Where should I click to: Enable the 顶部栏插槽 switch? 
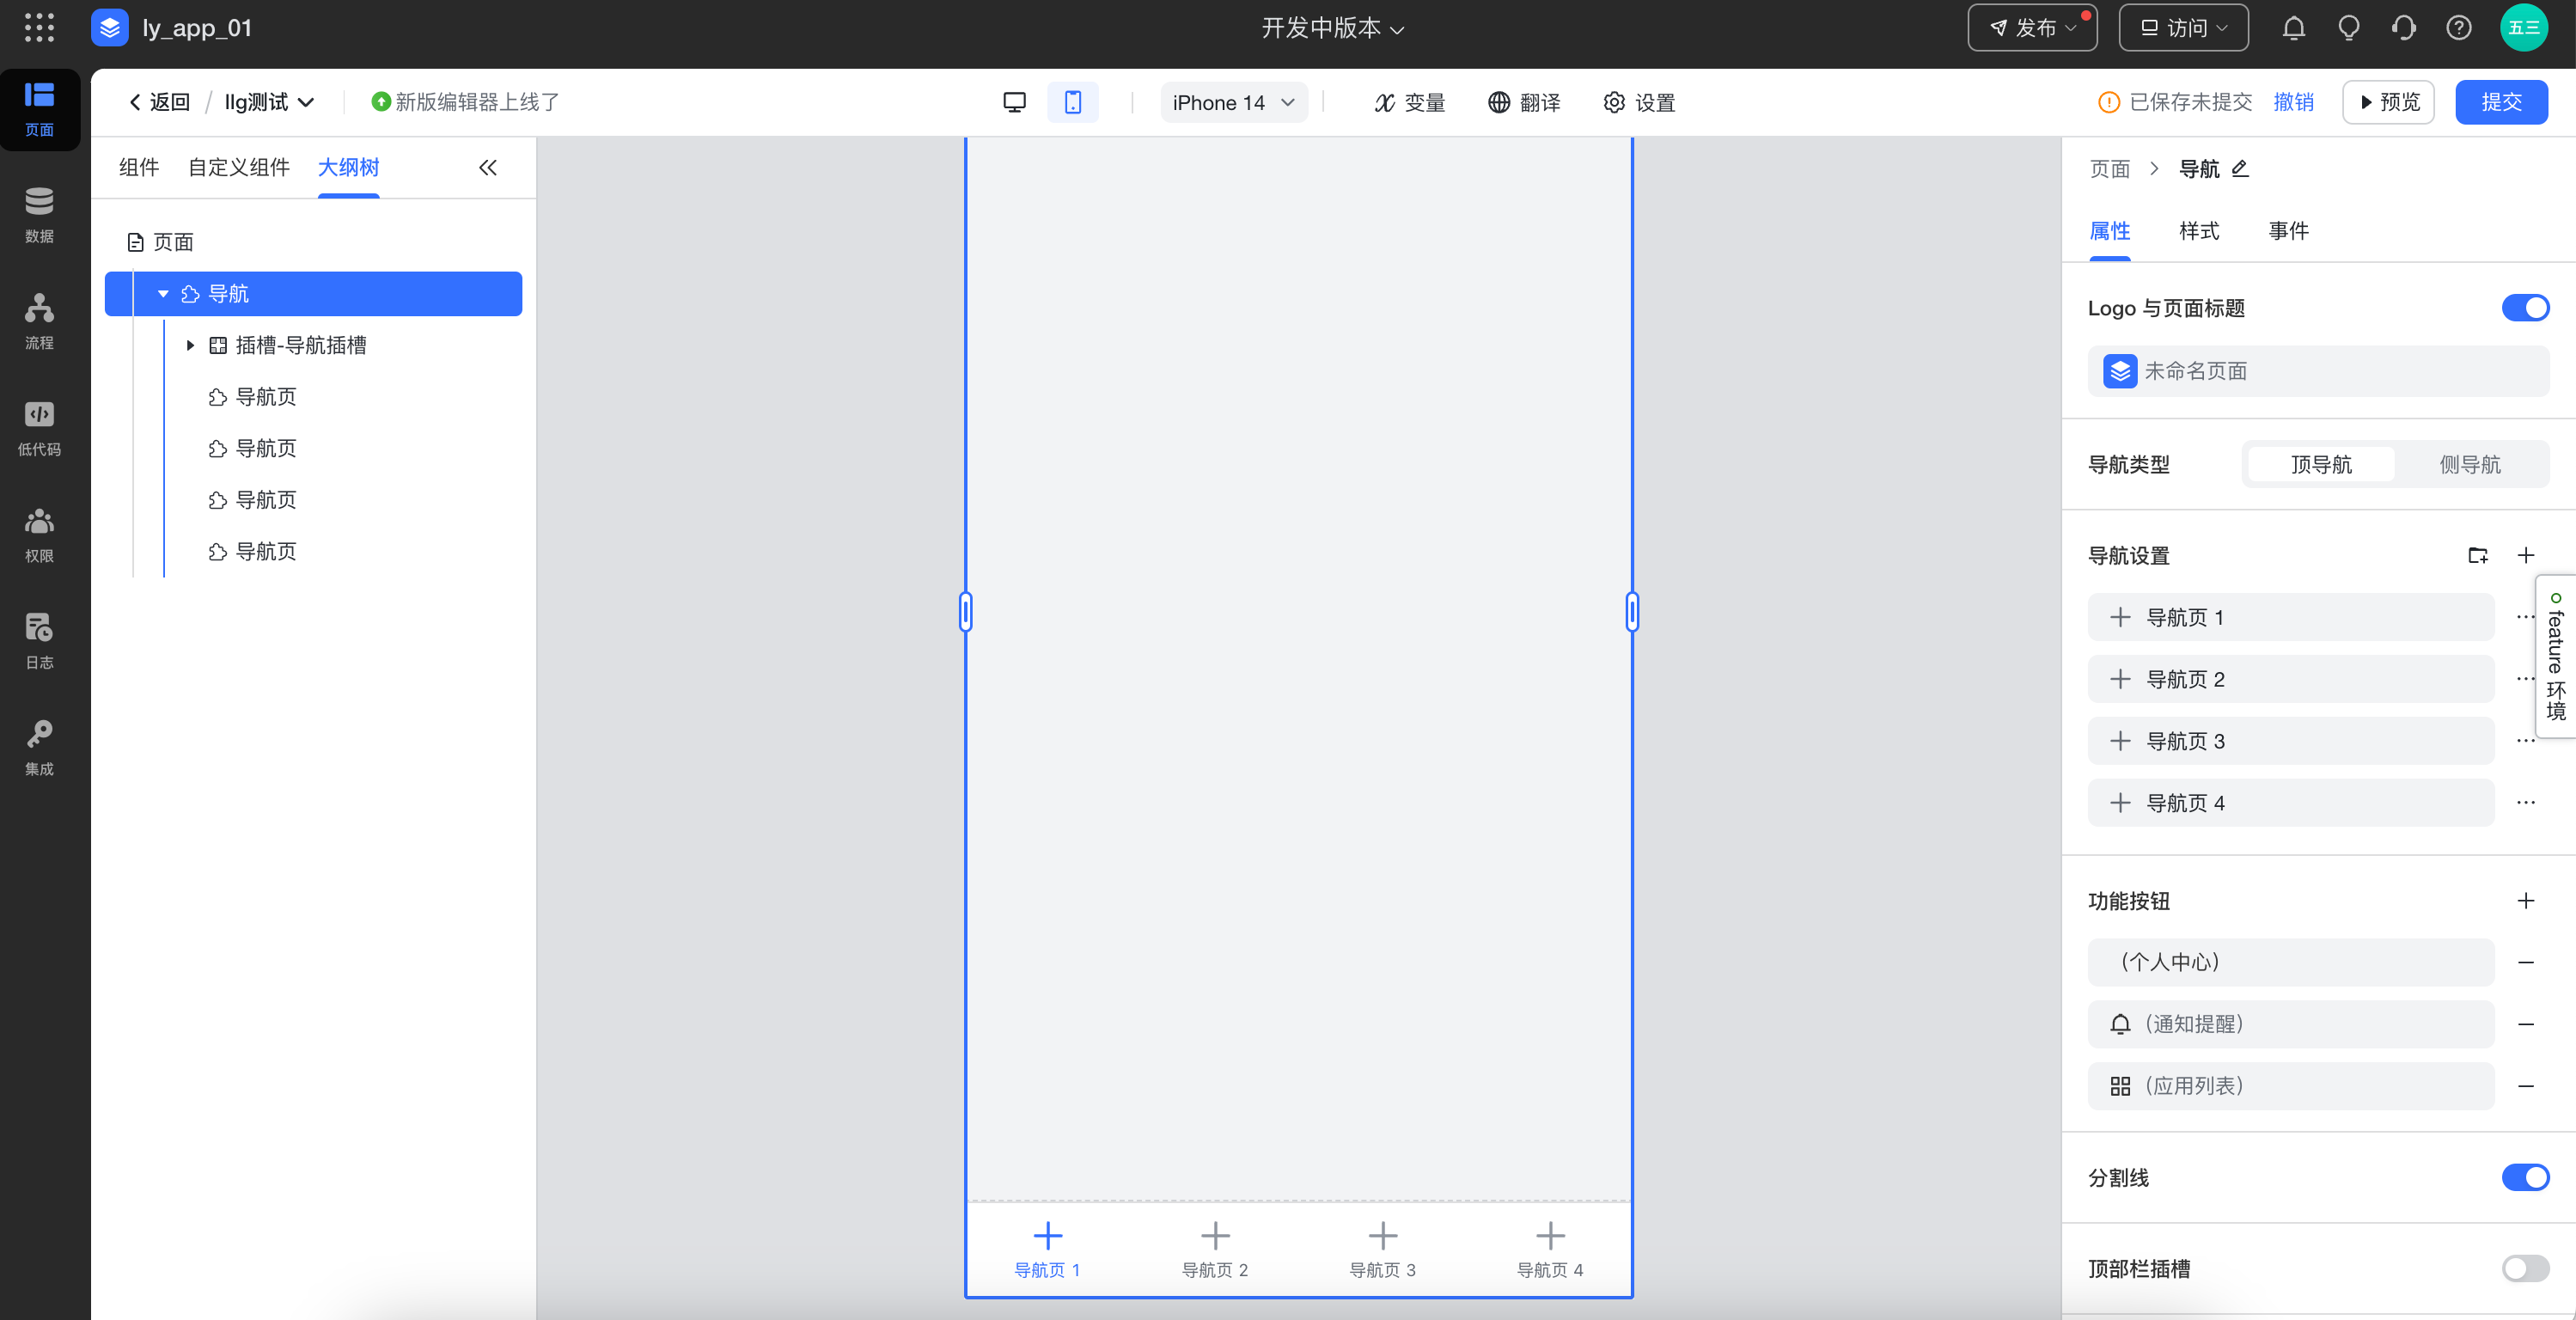2526,1269
